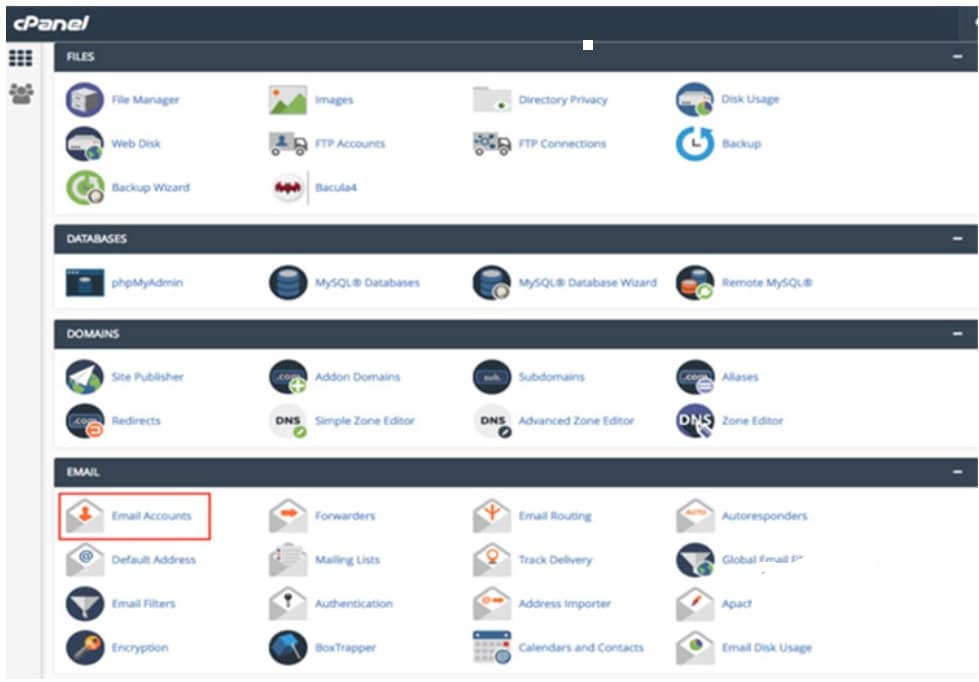Click the Mailing Lists icon
Viewport: 979px width, 682px height.
[x=288, y=560]
